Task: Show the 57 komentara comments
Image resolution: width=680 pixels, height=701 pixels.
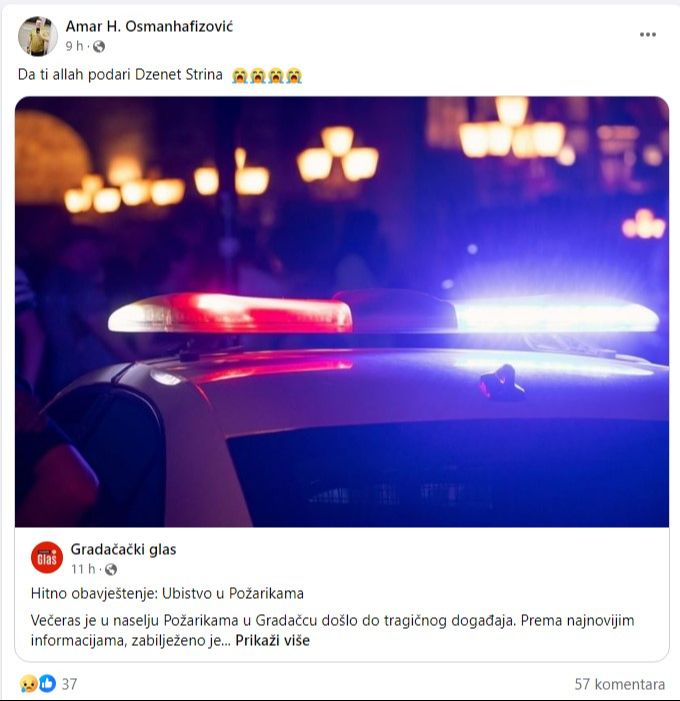Action: coord(619,684)
